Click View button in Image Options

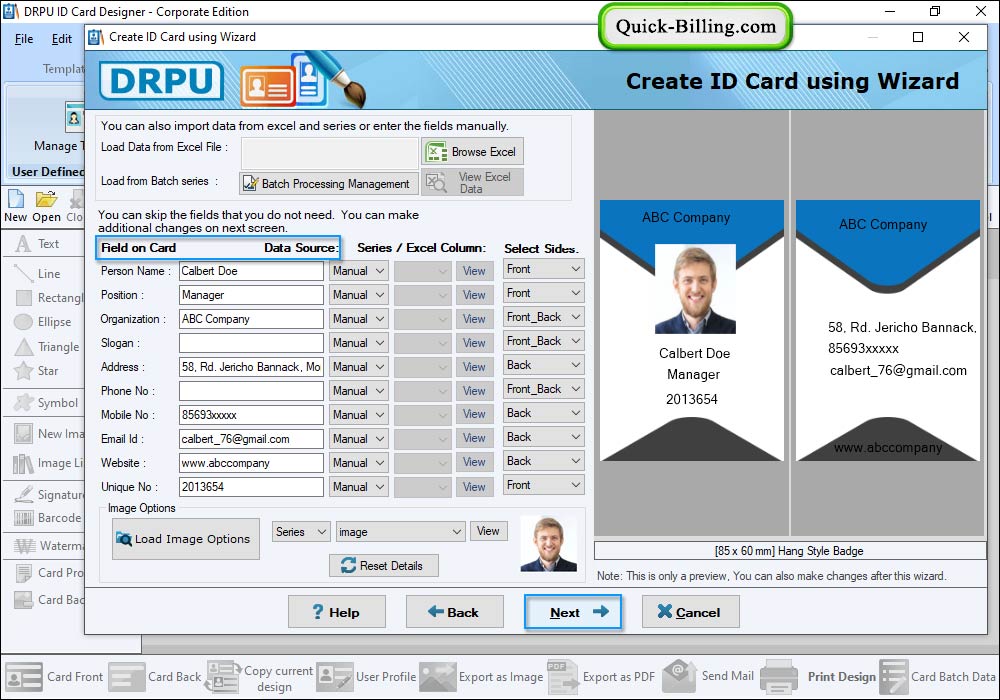[x=489, y=531]
